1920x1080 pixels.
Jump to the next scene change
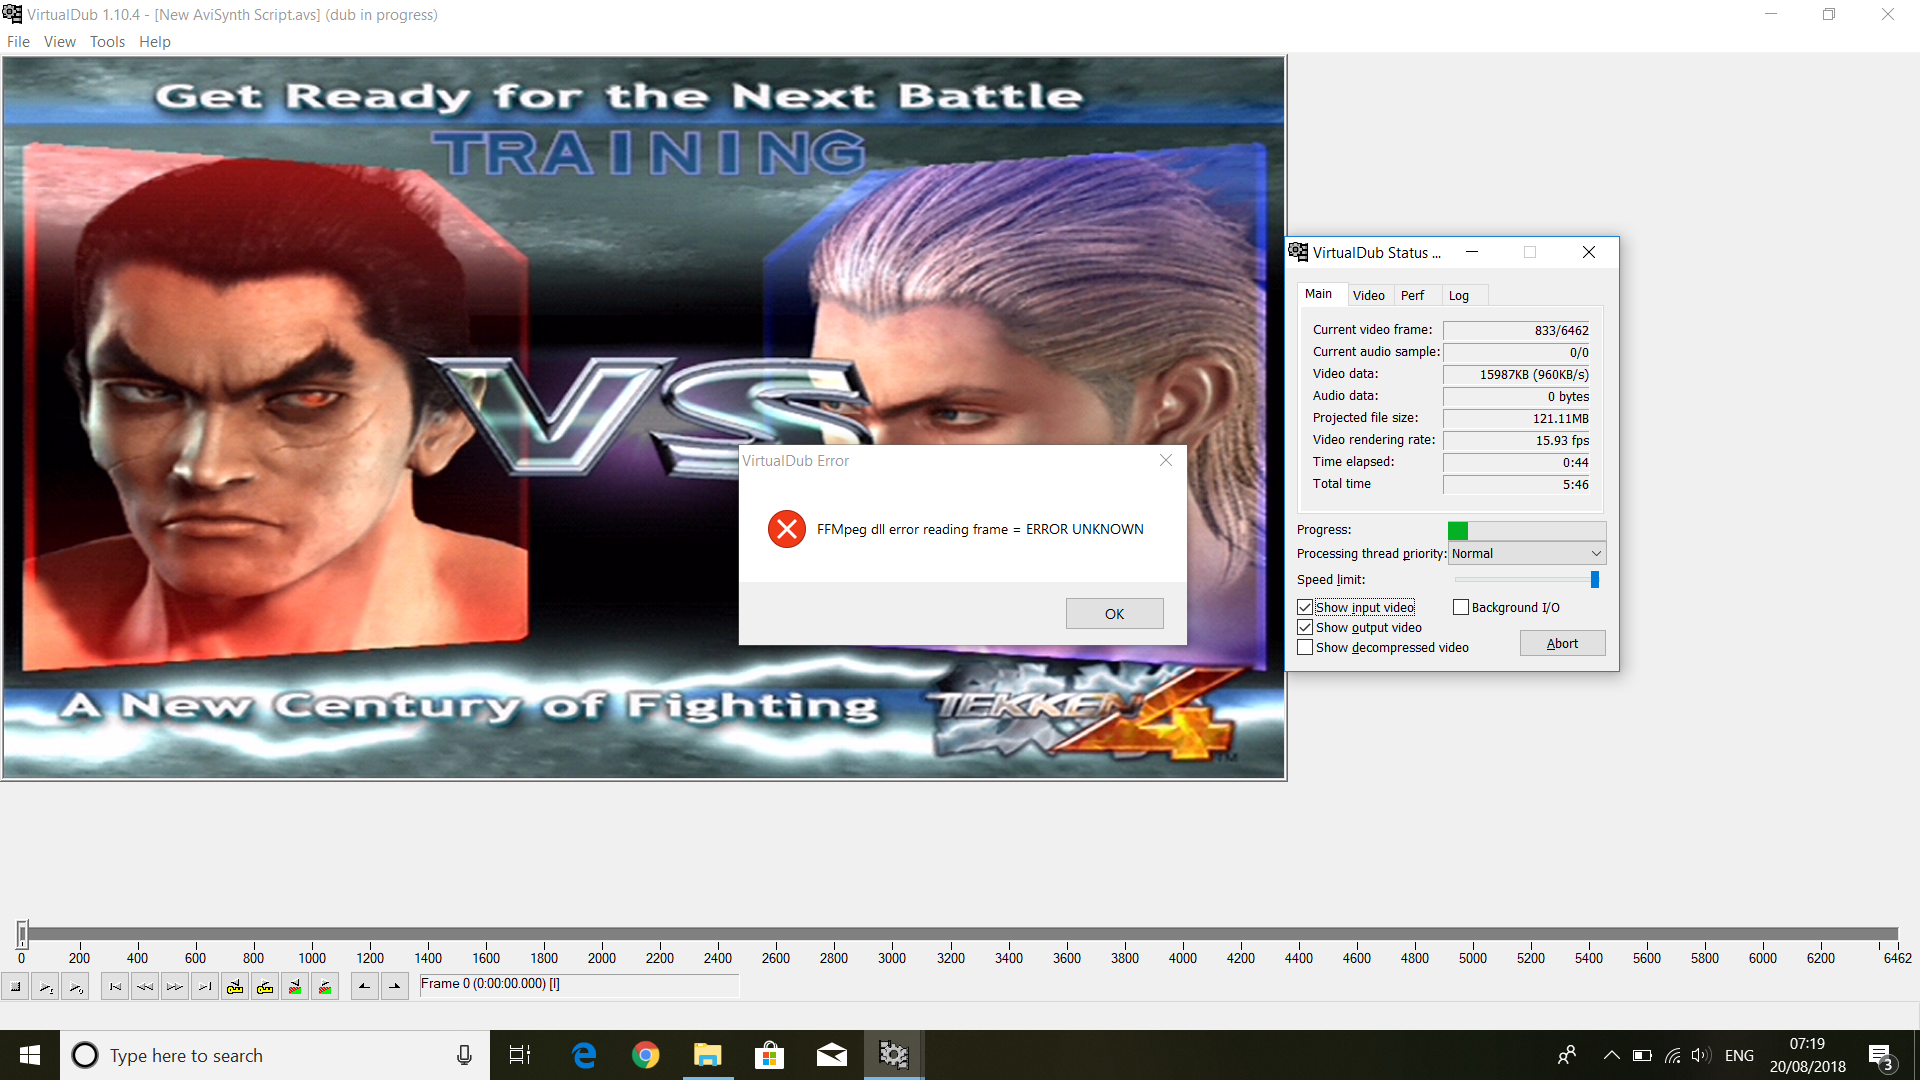[x=325, y=987]
